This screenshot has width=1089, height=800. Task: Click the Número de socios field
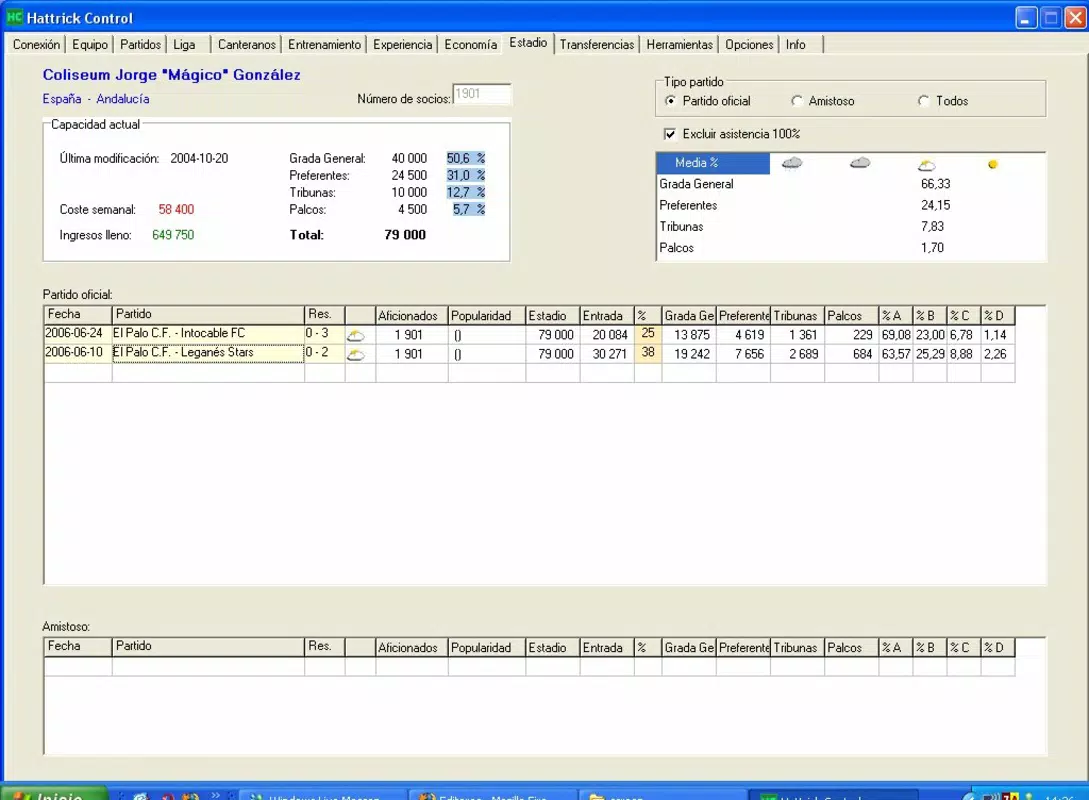tap(482, 94)
